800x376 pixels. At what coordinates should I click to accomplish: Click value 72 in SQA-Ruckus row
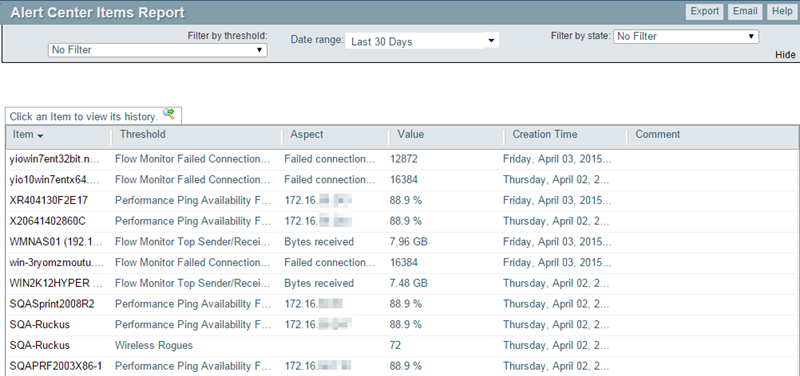(x=395, y=345)
